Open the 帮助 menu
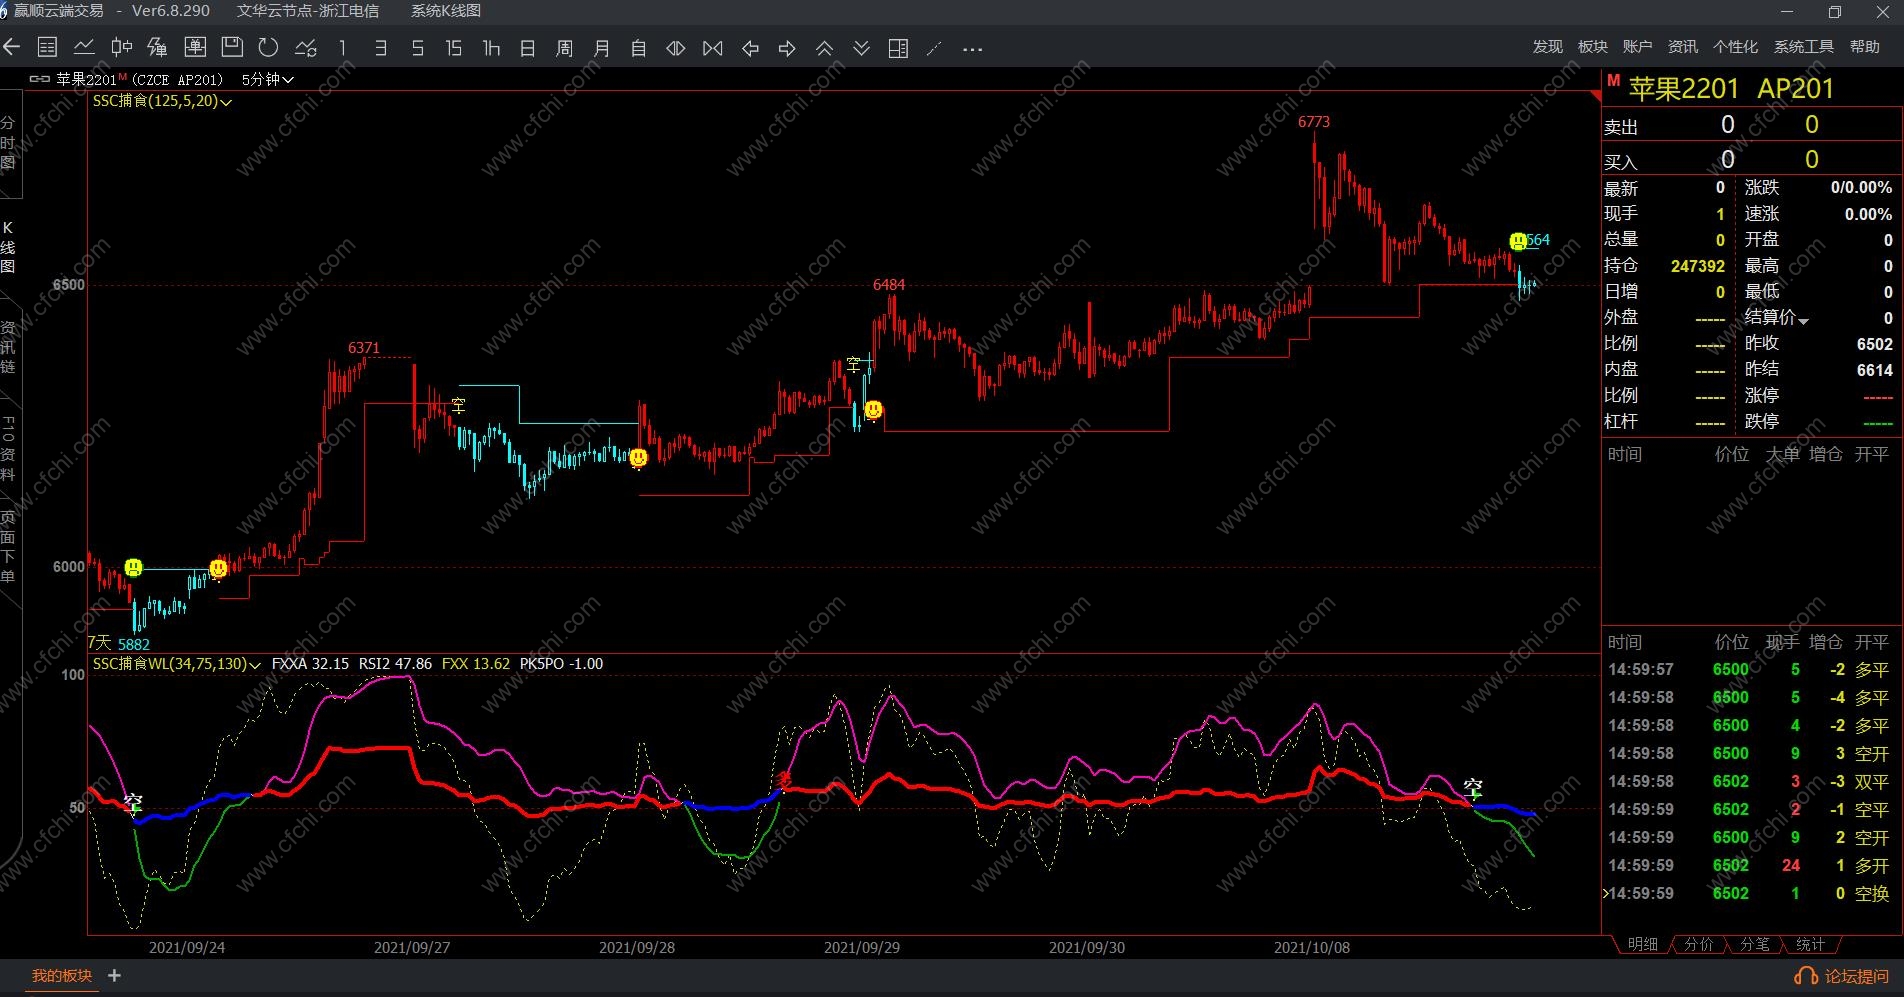1904x997 pixels. 1864,46
